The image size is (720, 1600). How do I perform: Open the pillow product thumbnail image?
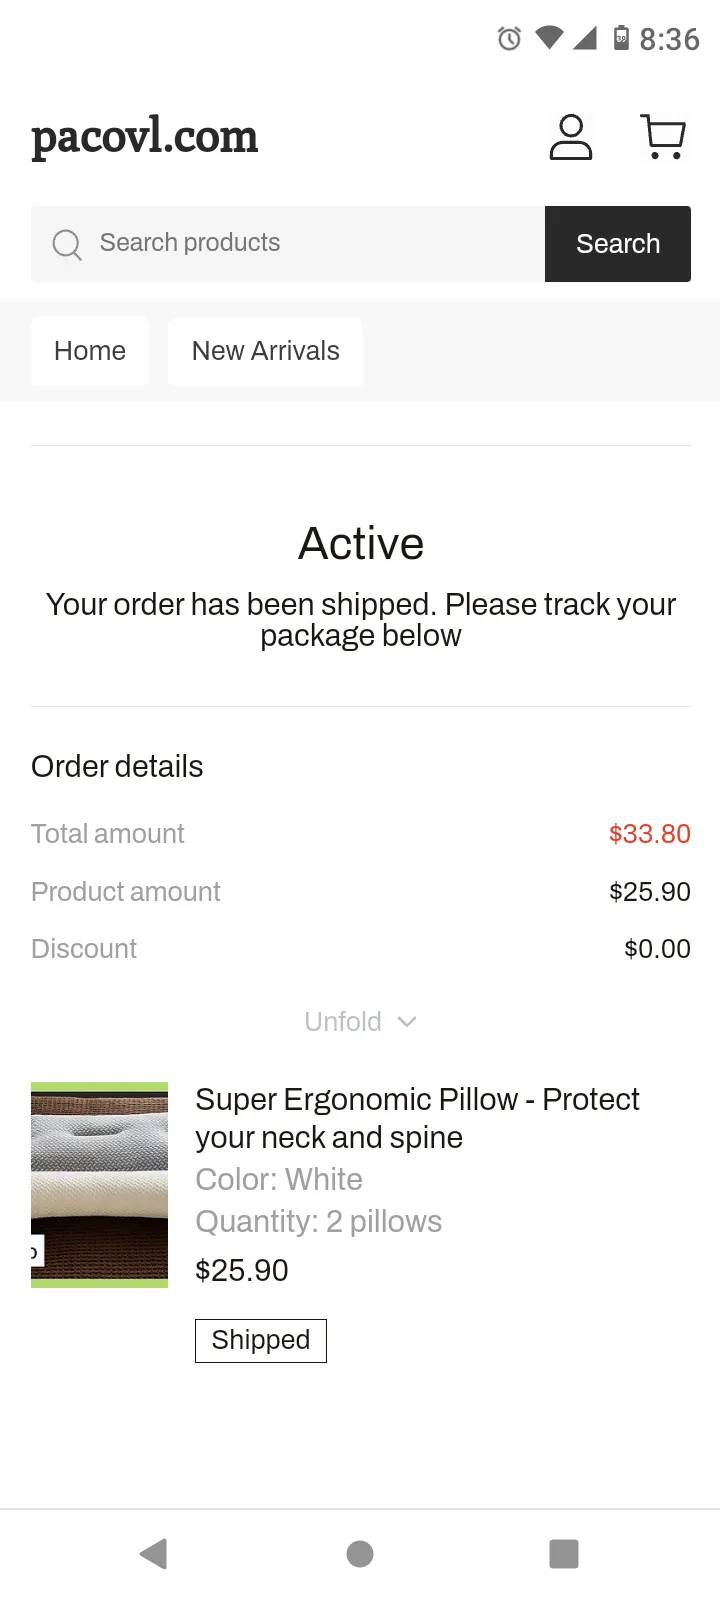(100, 1185)
